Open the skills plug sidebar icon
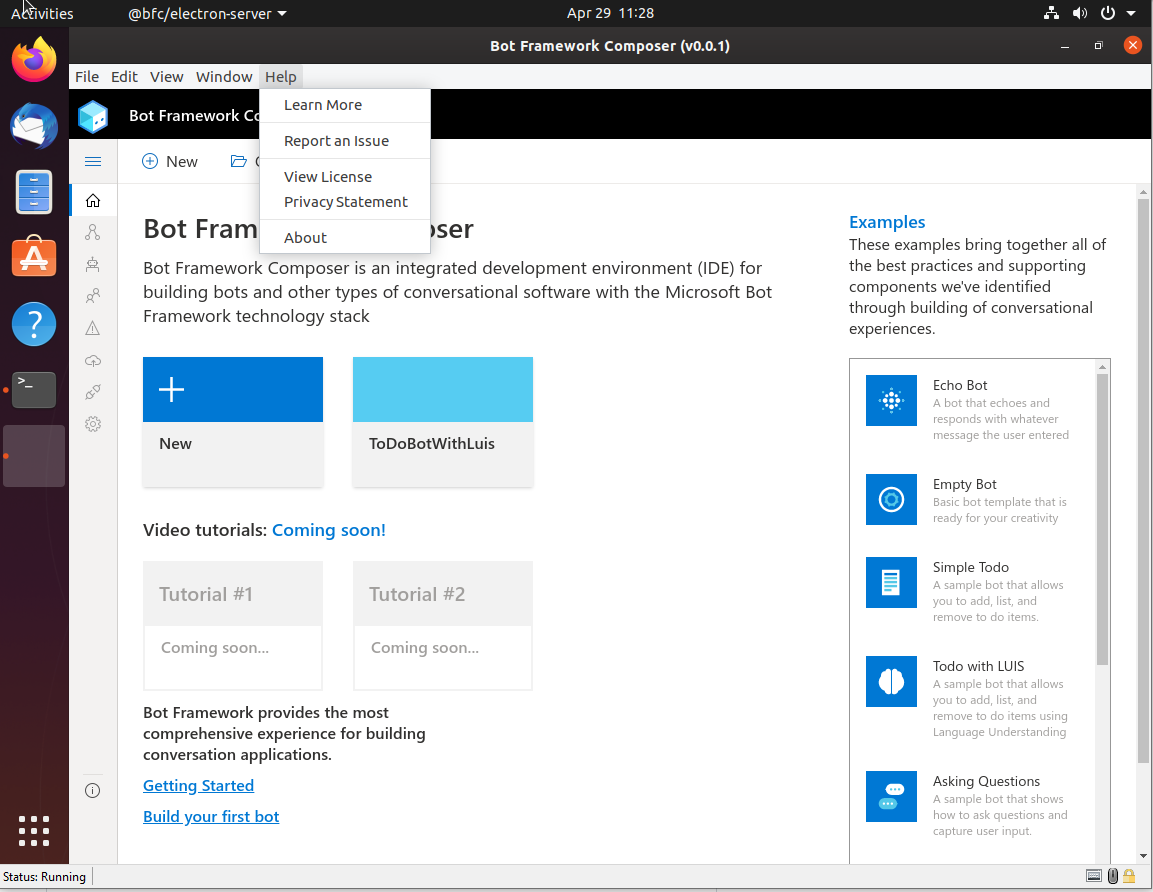 (93, 392)
